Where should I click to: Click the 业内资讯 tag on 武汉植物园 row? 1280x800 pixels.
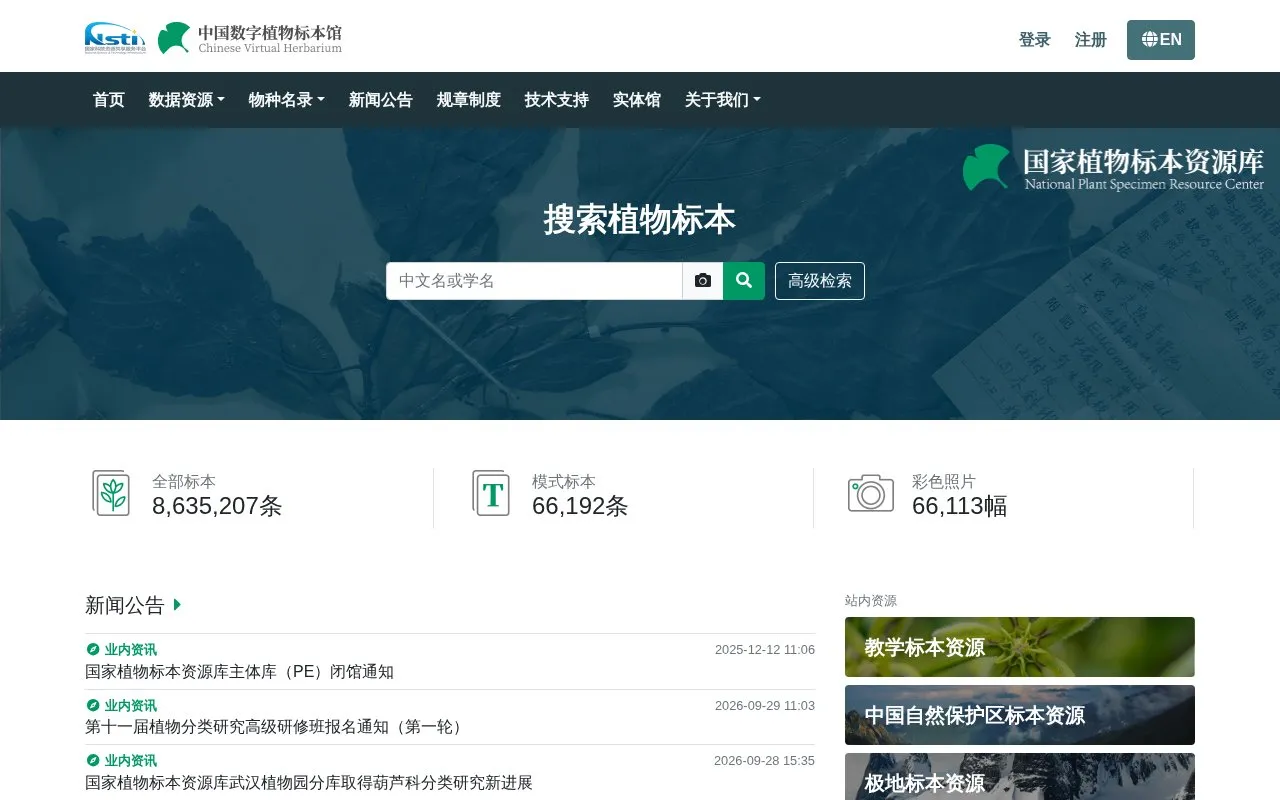pyautogui.click(x=121, y=760)
